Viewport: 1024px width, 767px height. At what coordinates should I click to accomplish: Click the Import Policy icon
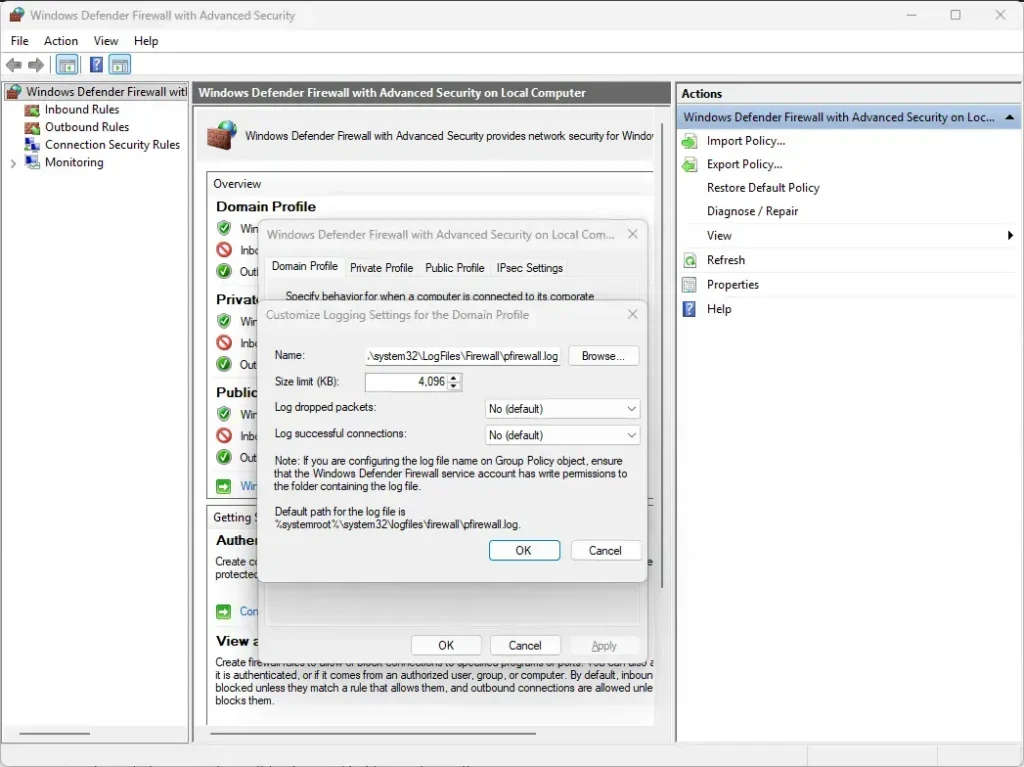690,141
